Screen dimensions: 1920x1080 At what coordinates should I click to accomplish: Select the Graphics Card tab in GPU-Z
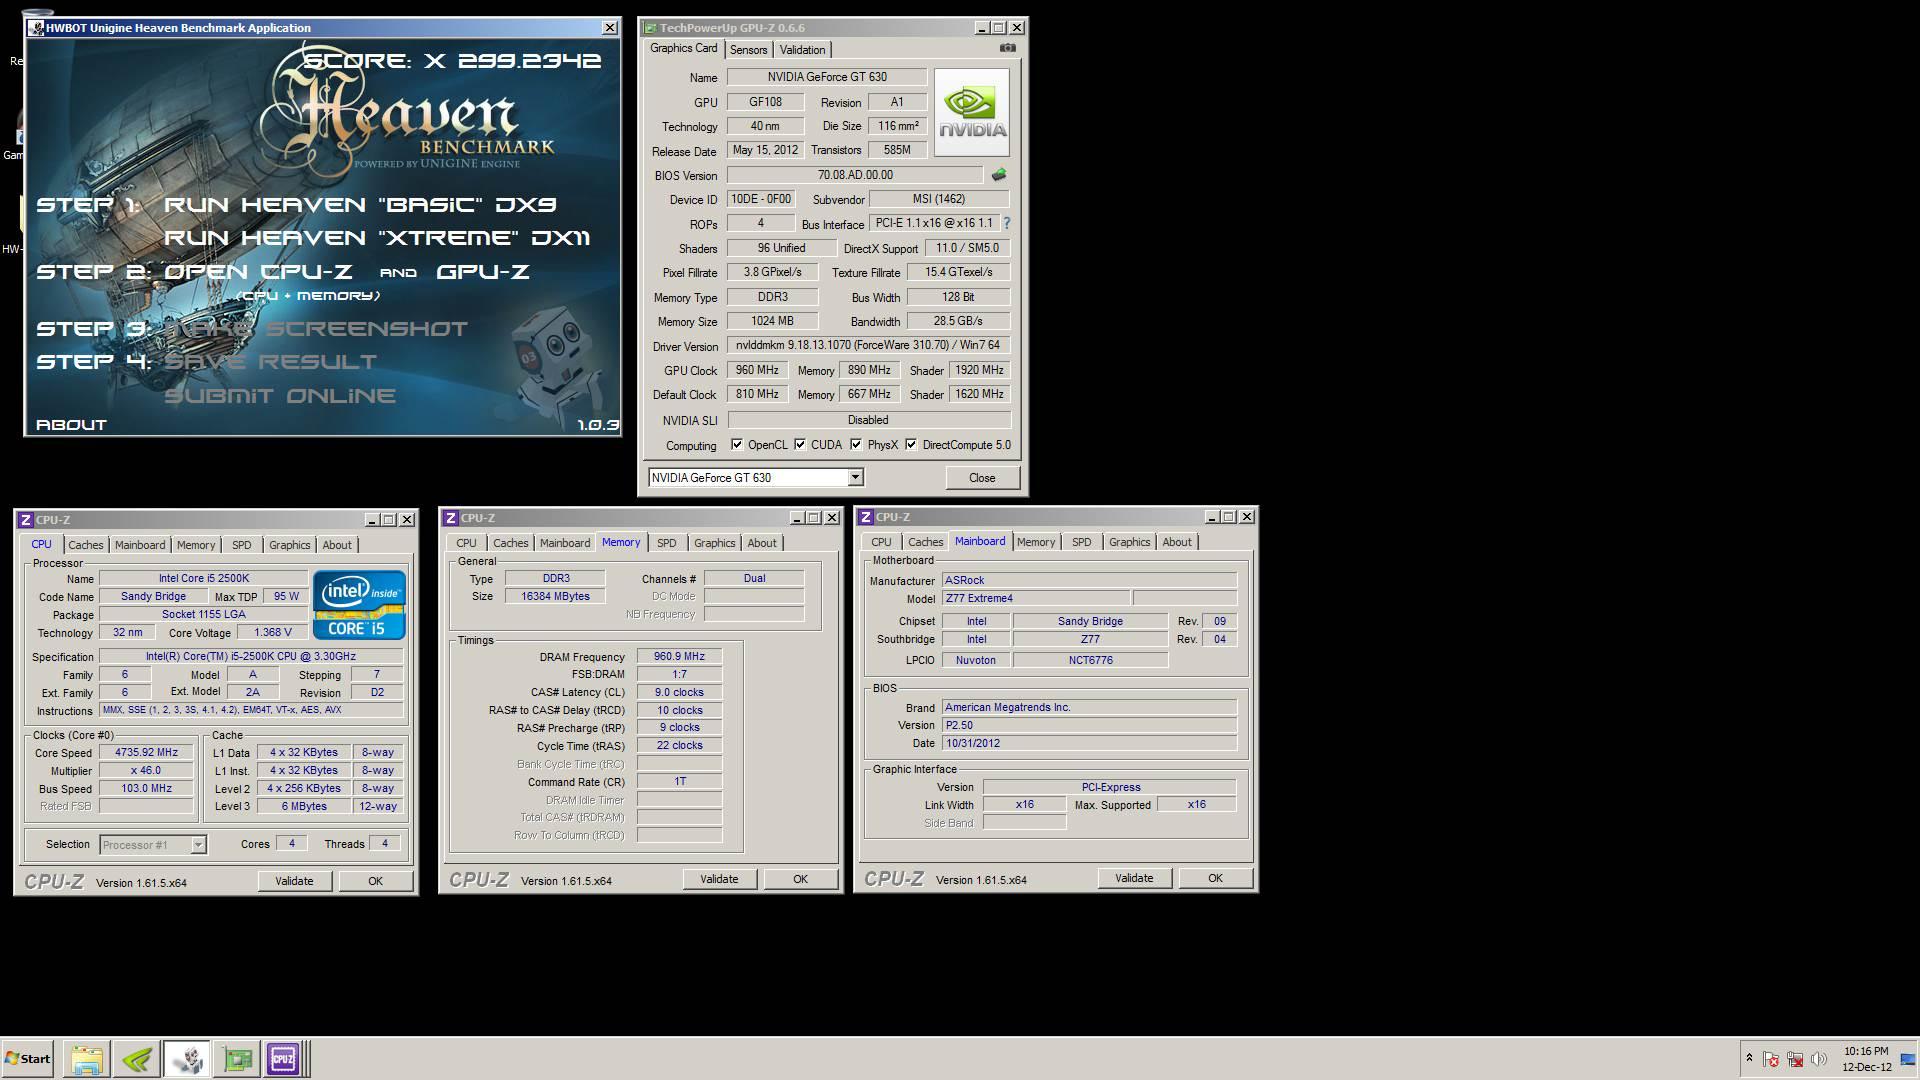tap(683, 48)
